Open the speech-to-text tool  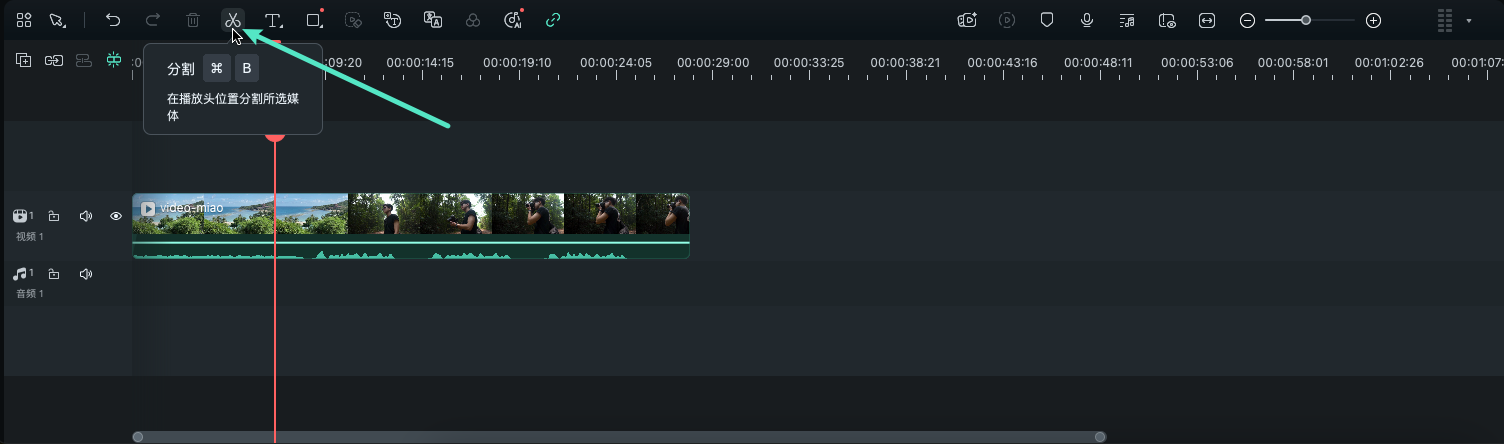click(393, 20)
